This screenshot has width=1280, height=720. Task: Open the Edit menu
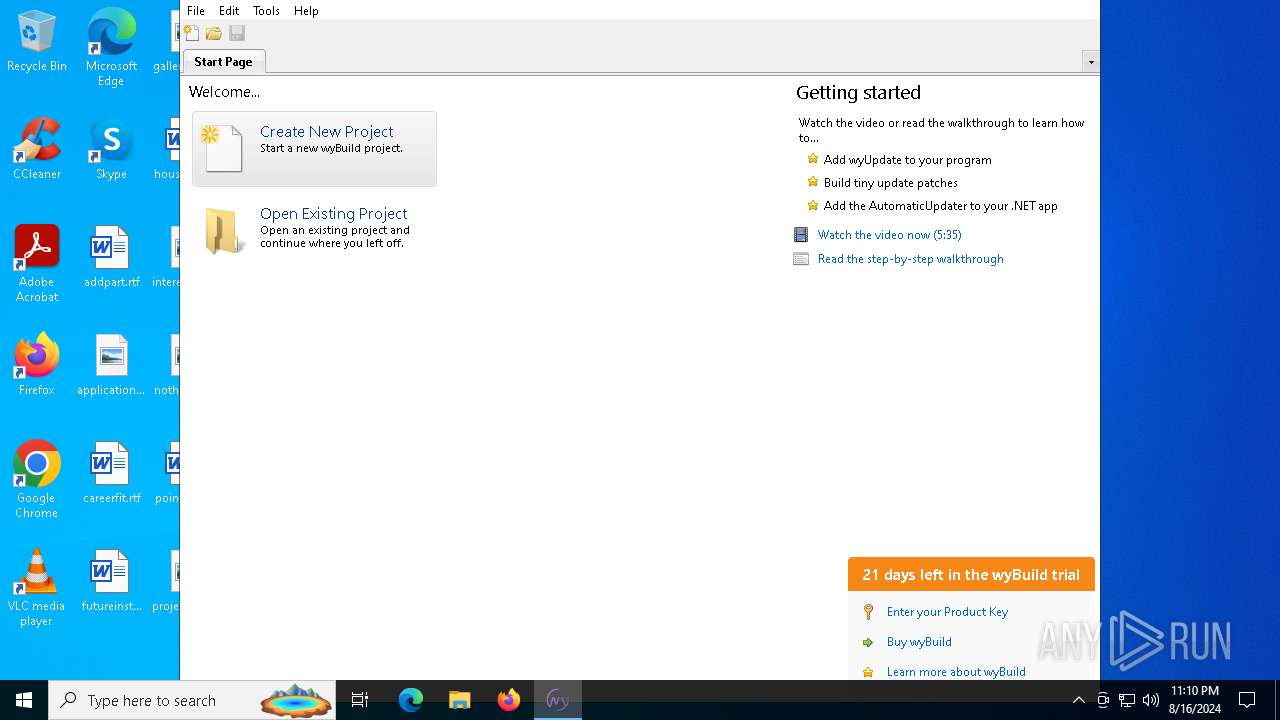(x=229, y=11)
